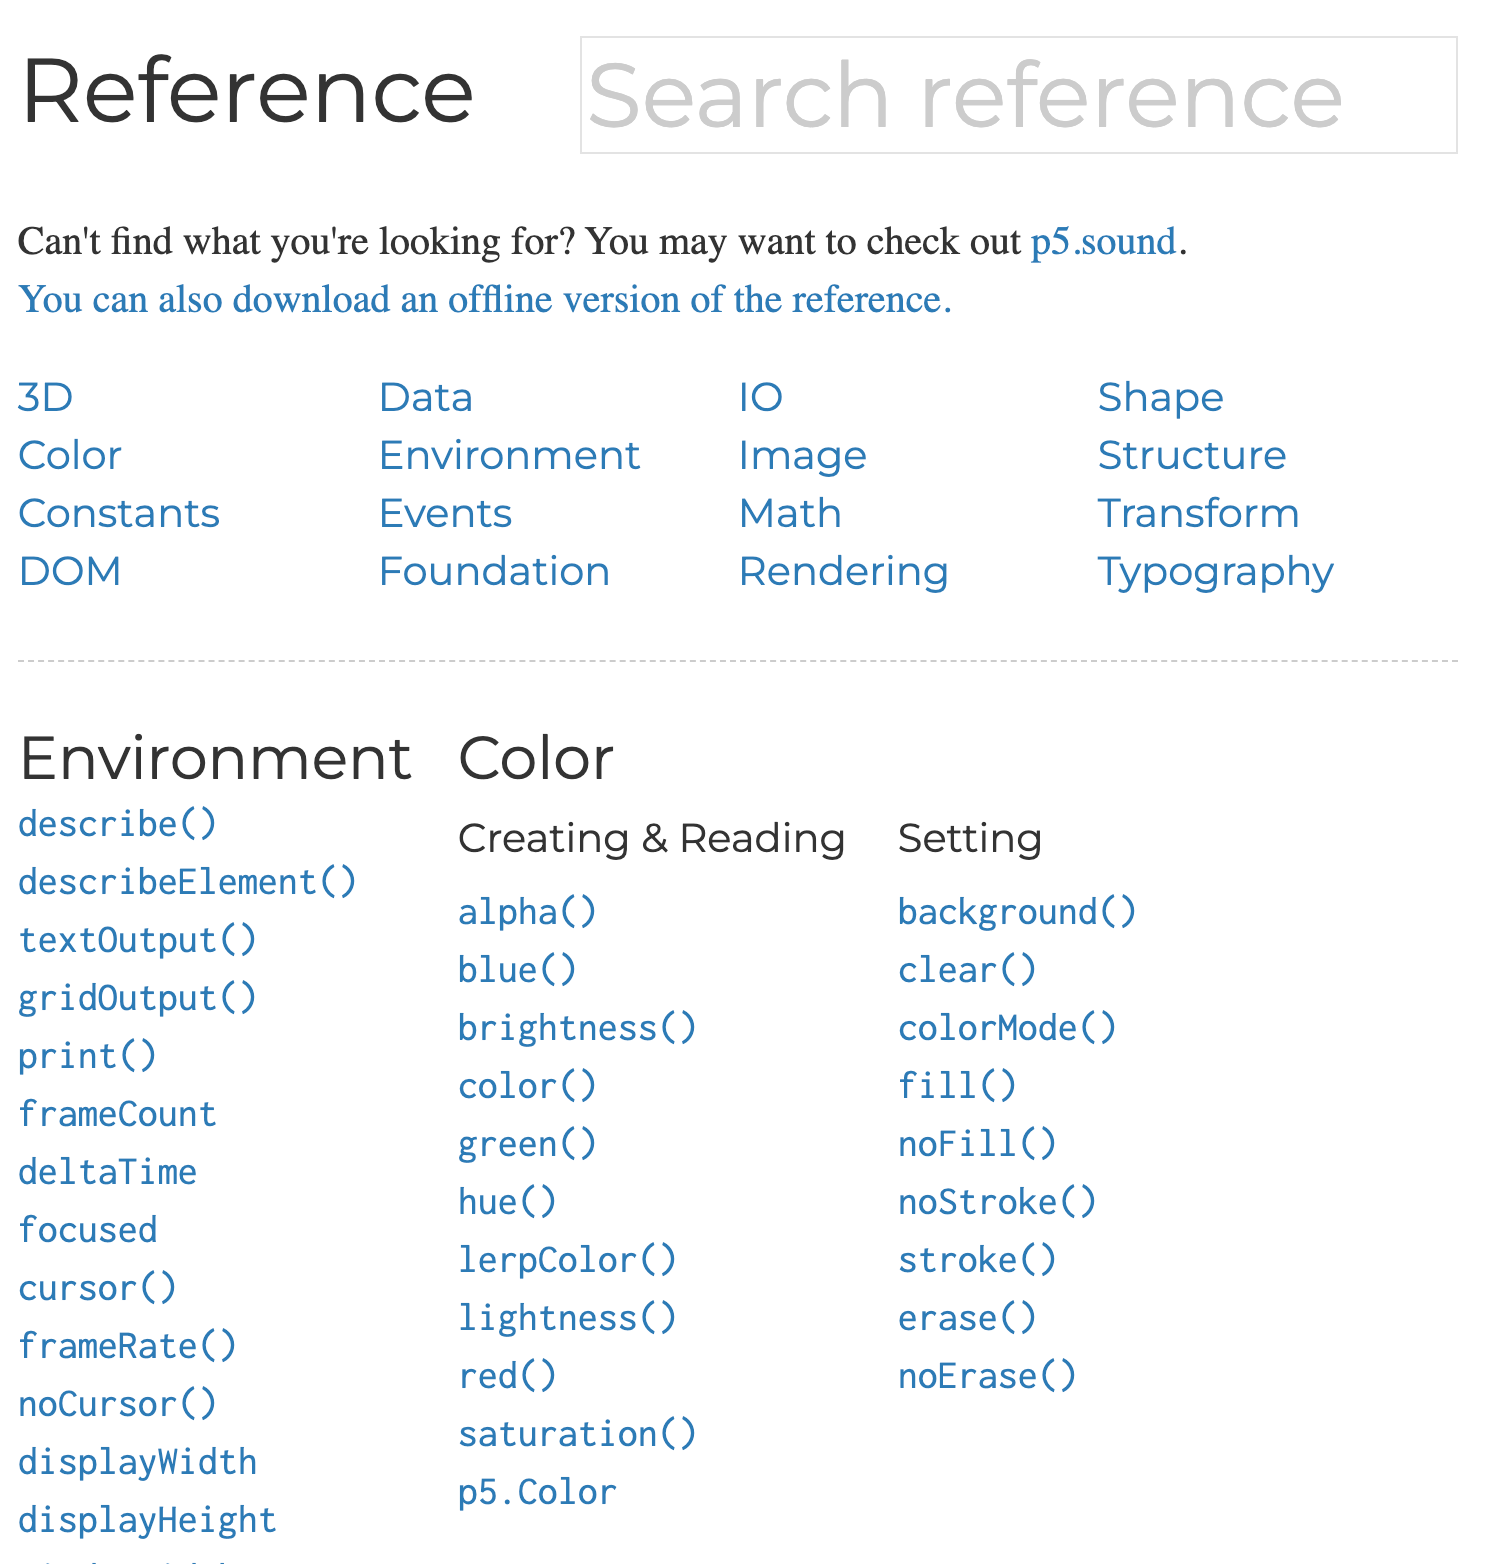The height and width of the screenshot is (1564, 1496).
Task: View the noStroke() documentation link
Action: pos(996,1202)
